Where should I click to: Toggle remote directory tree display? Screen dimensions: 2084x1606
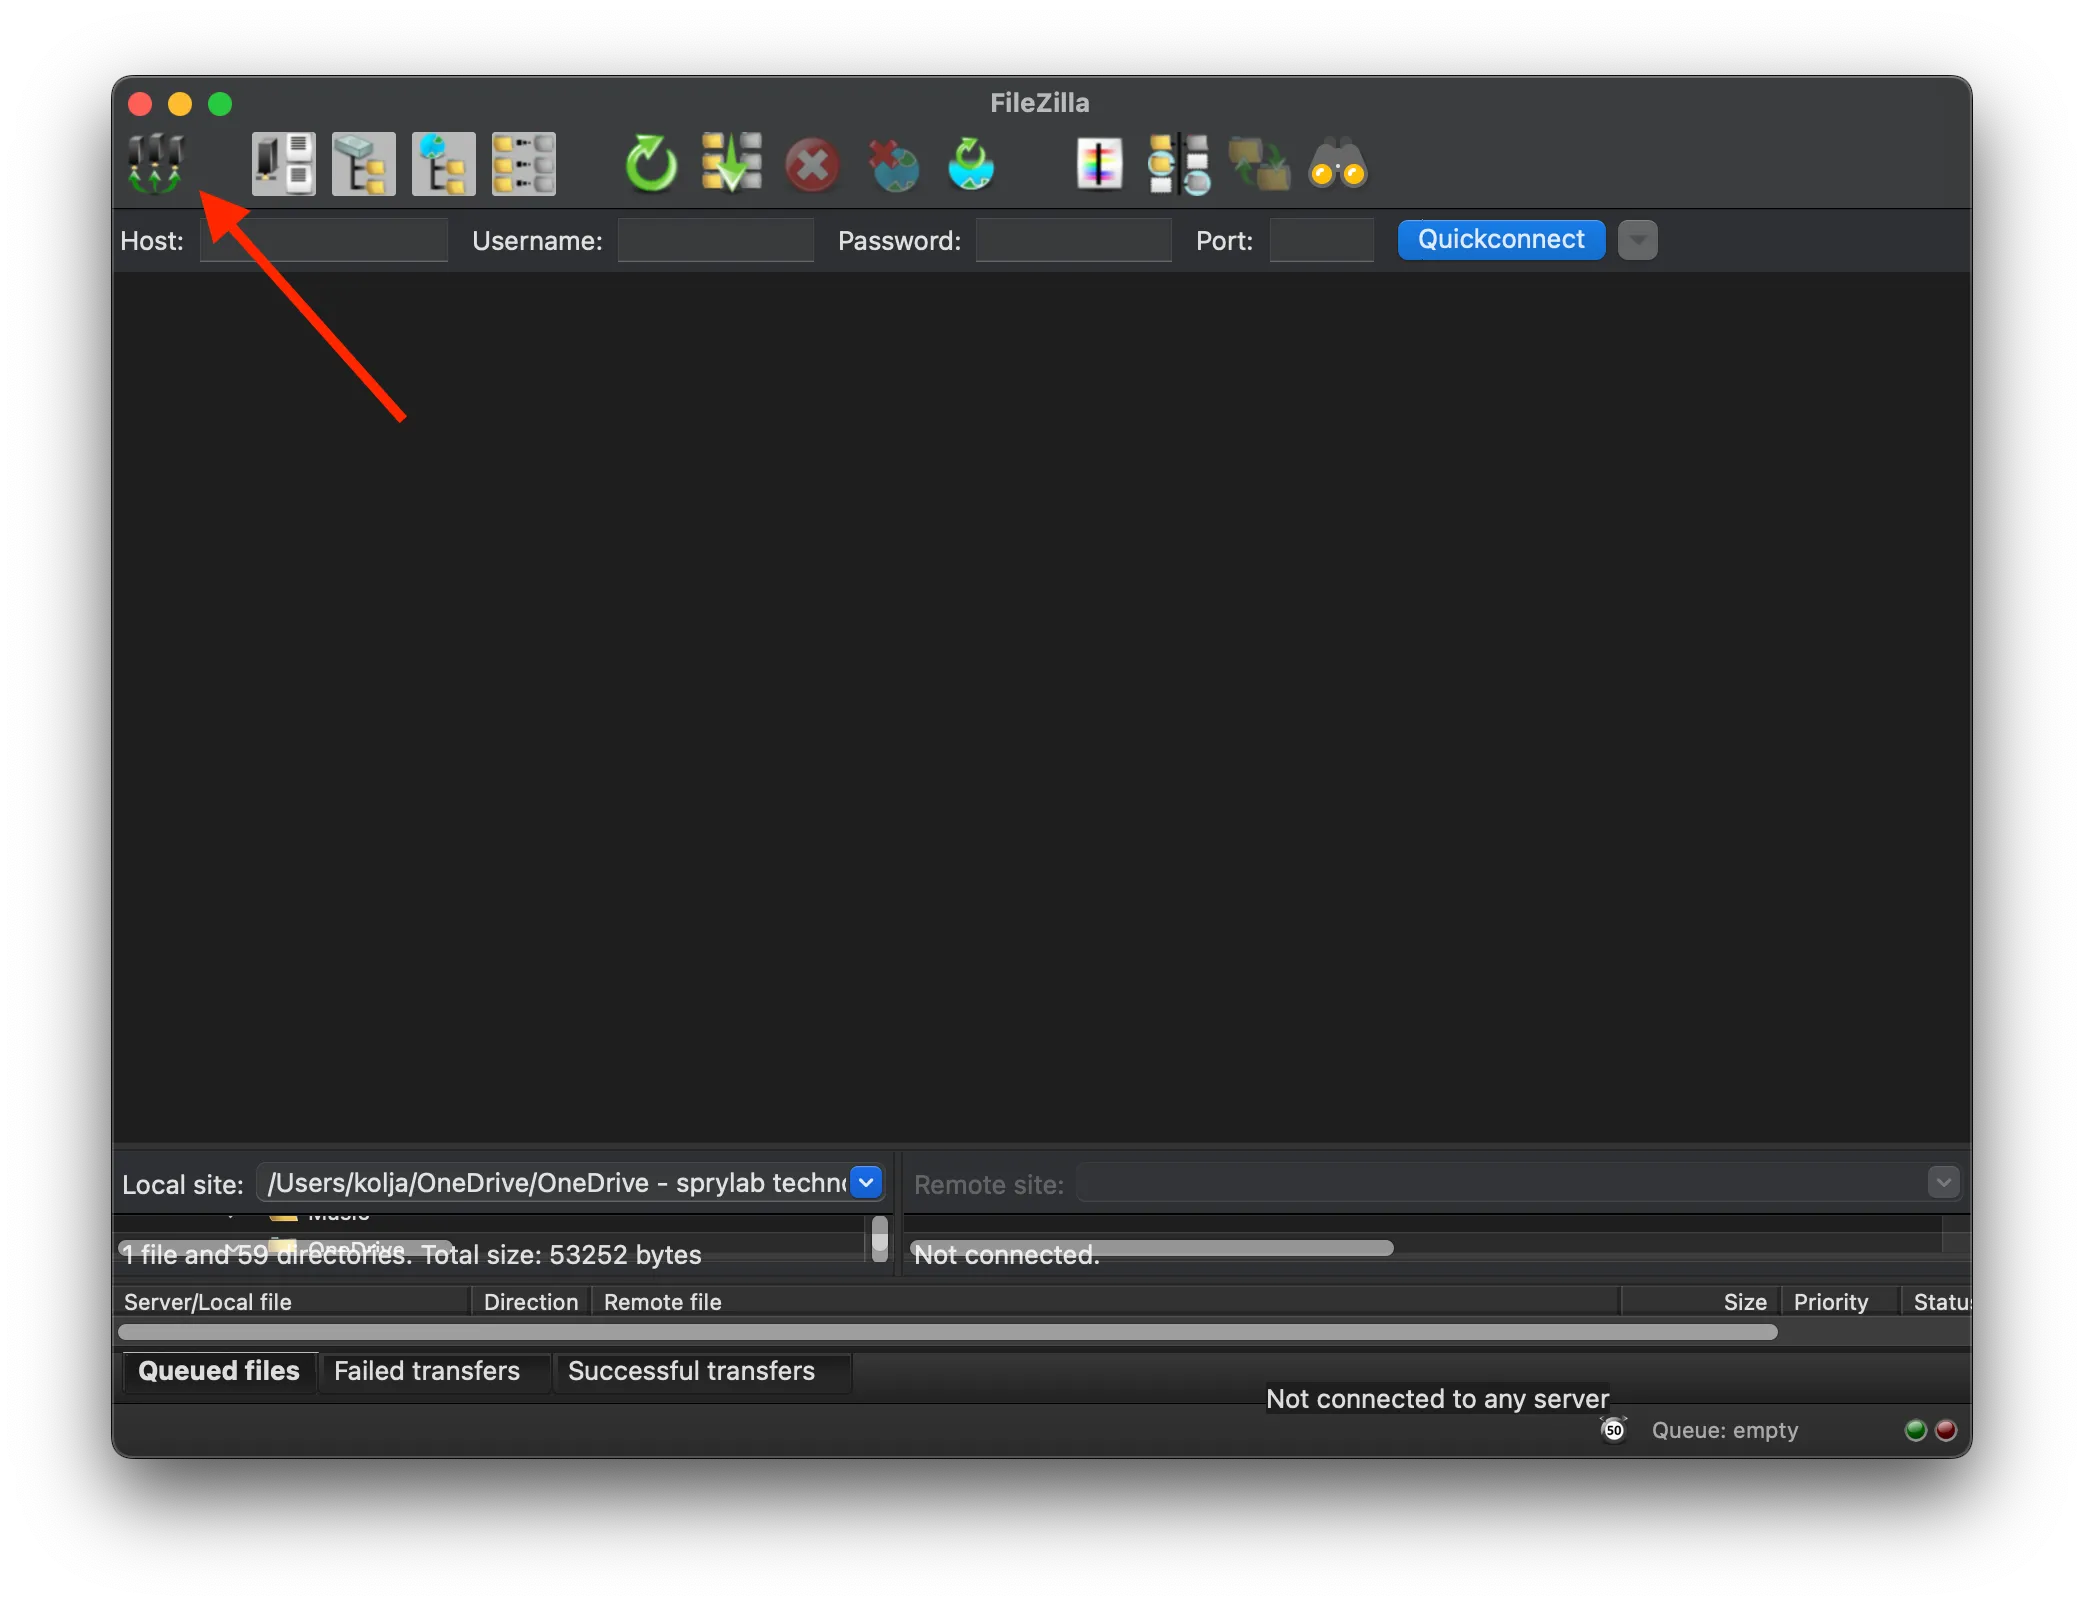click(x=443, y=164)
